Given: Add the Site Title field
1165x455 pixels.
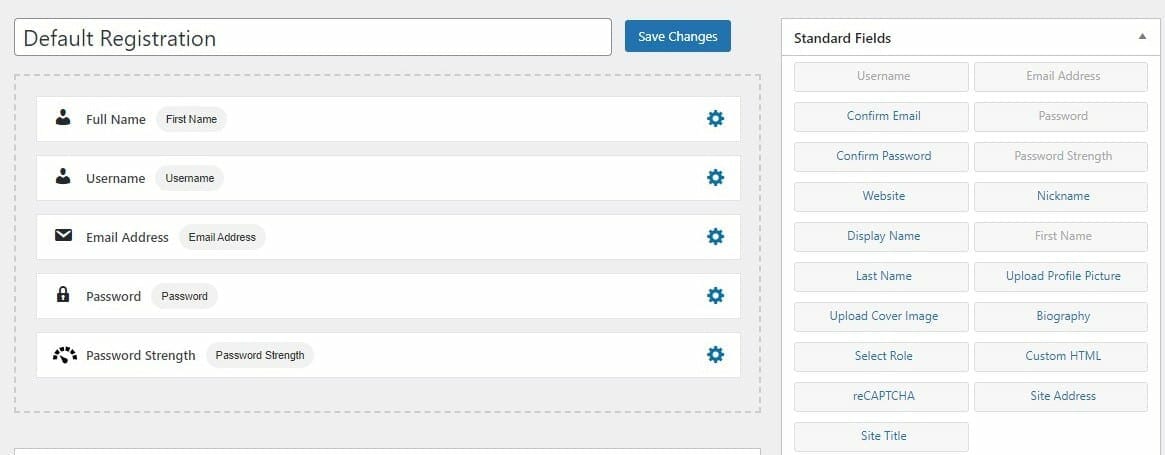Looking at the screenshot, I should point(881,436).
